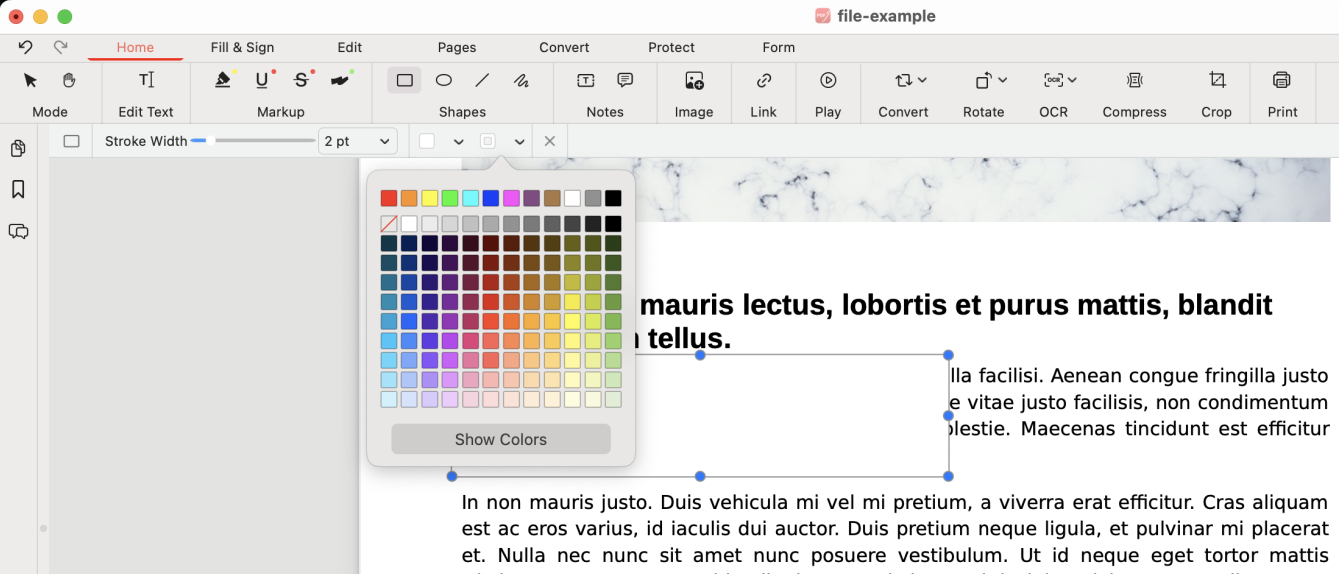Select the freehand pencil shape tool
This screenshot has height=574, width=1339.
click(520, 80)
